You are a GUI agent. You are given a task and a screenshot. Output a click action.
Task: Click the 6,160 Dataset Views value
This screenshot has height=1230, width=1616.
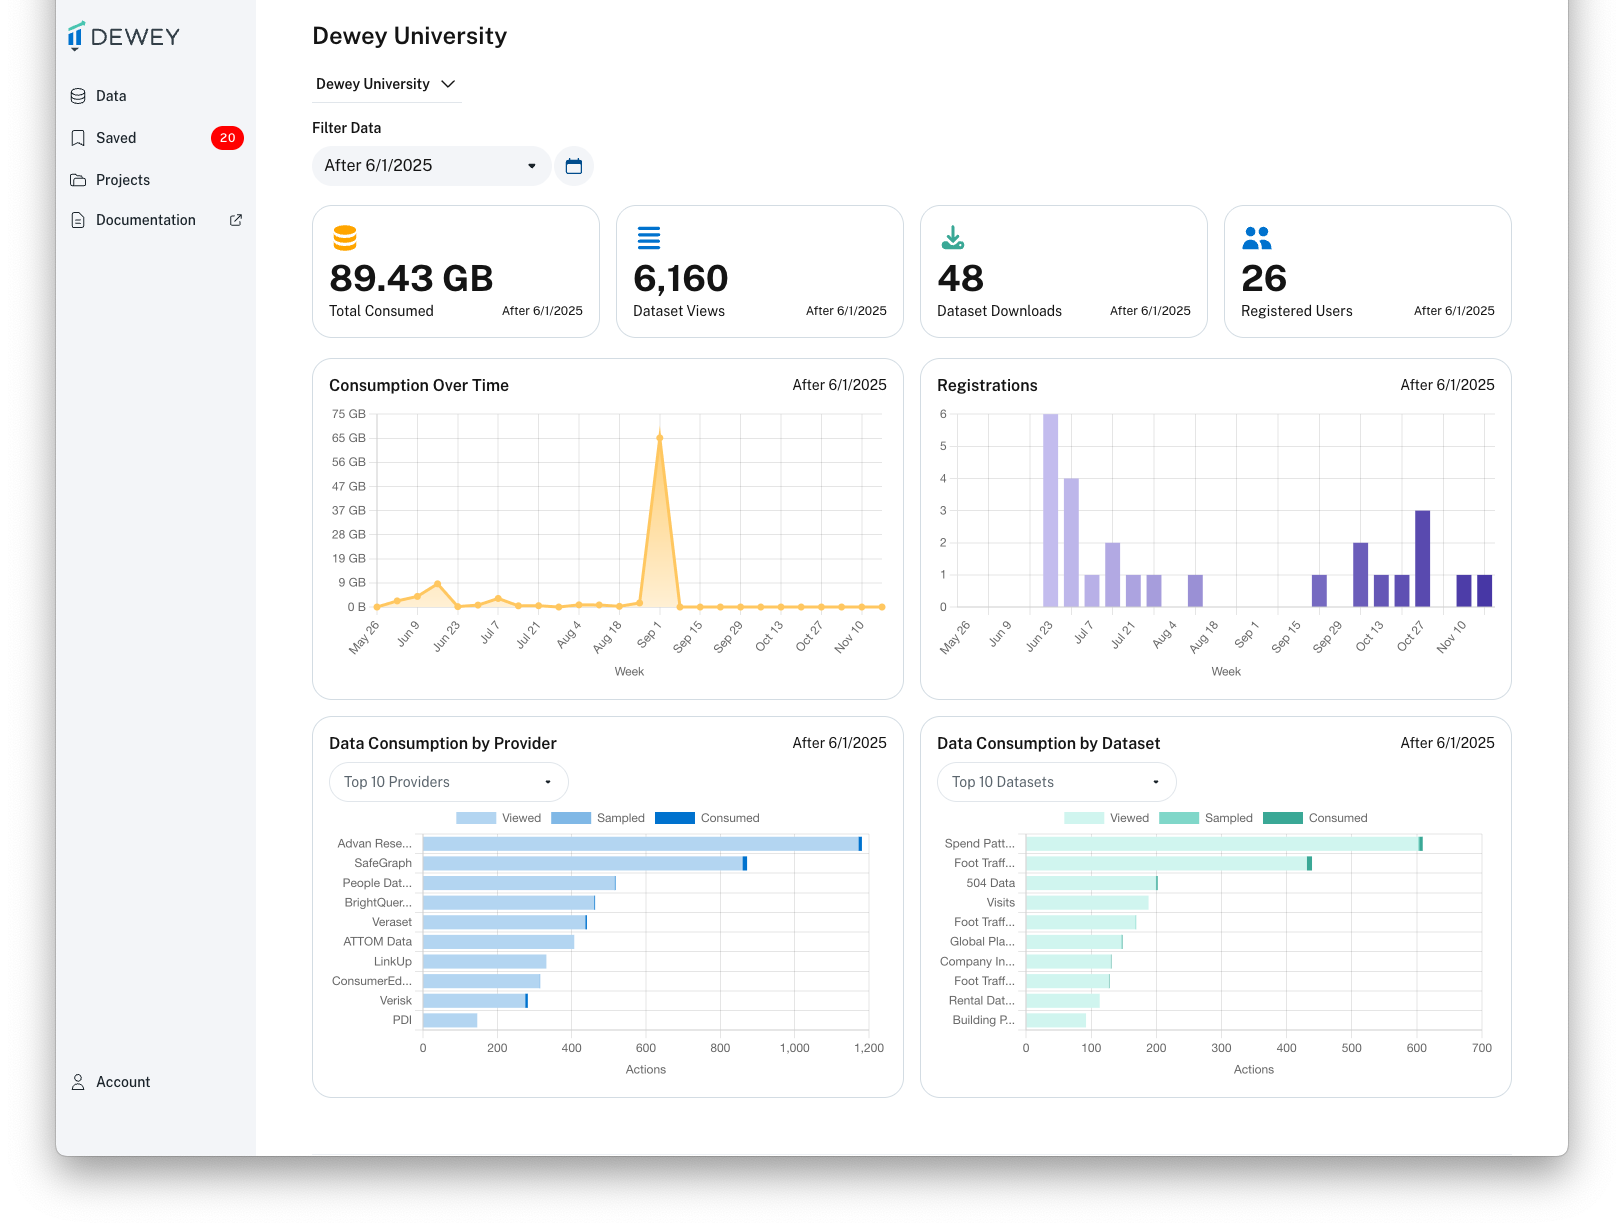pos(681,278)
